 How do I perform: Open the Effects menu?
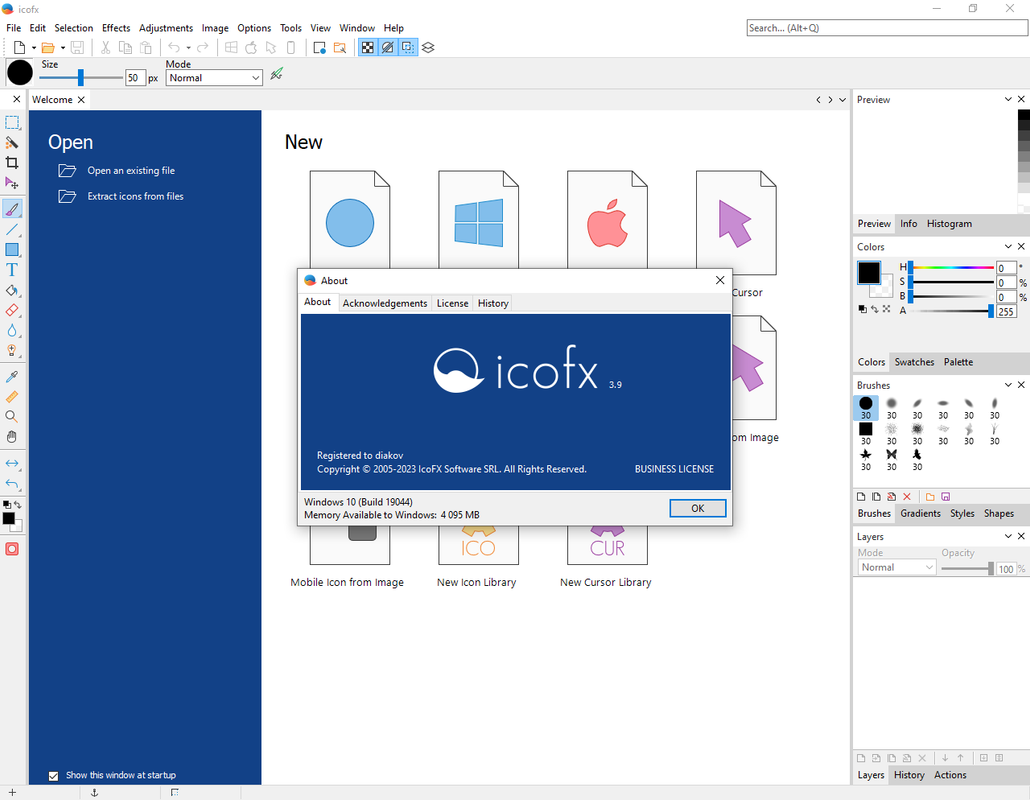click(x=116, y=28)
